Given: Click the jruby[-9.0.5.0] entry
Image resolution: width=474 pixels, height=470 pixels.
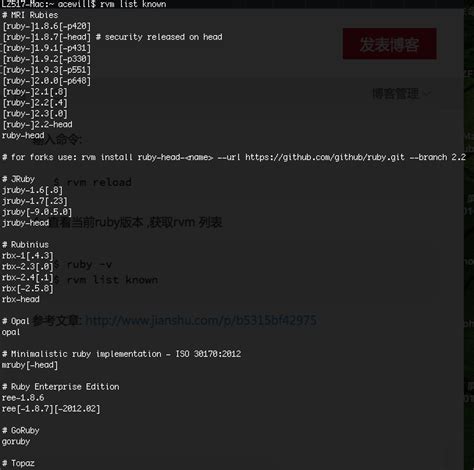Looking at the screenshot, I should [37, 212].
